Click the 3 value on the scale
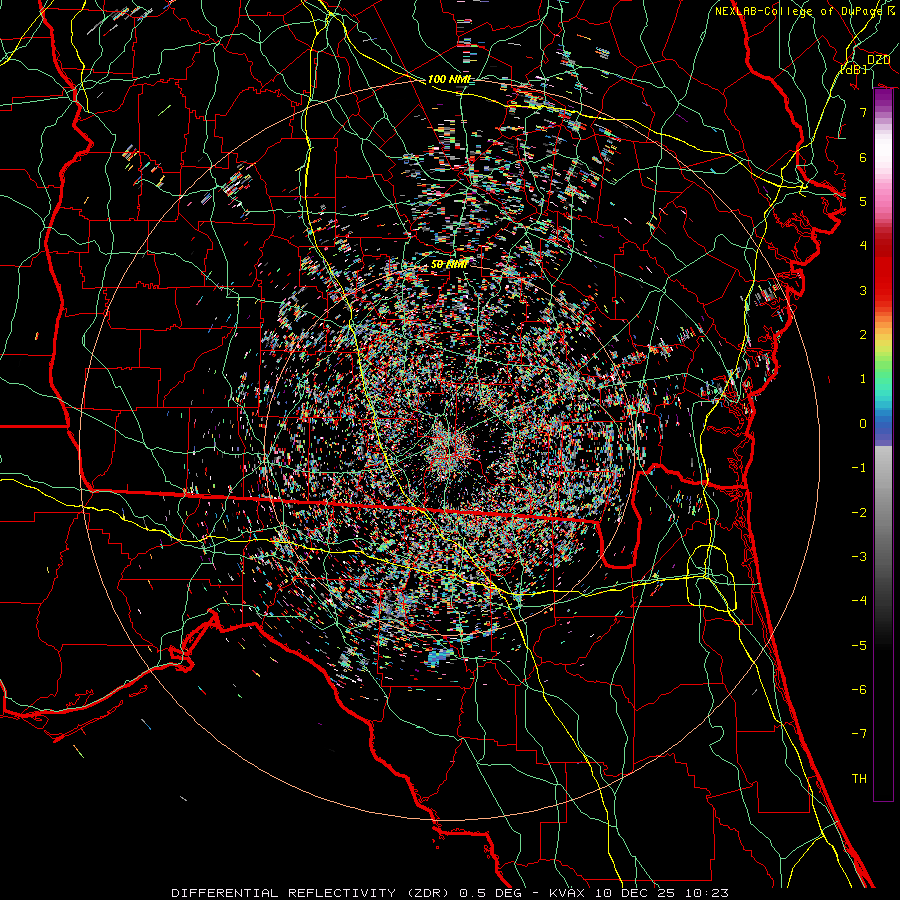This screenshot has height=900, width=900. coord(863,290)
